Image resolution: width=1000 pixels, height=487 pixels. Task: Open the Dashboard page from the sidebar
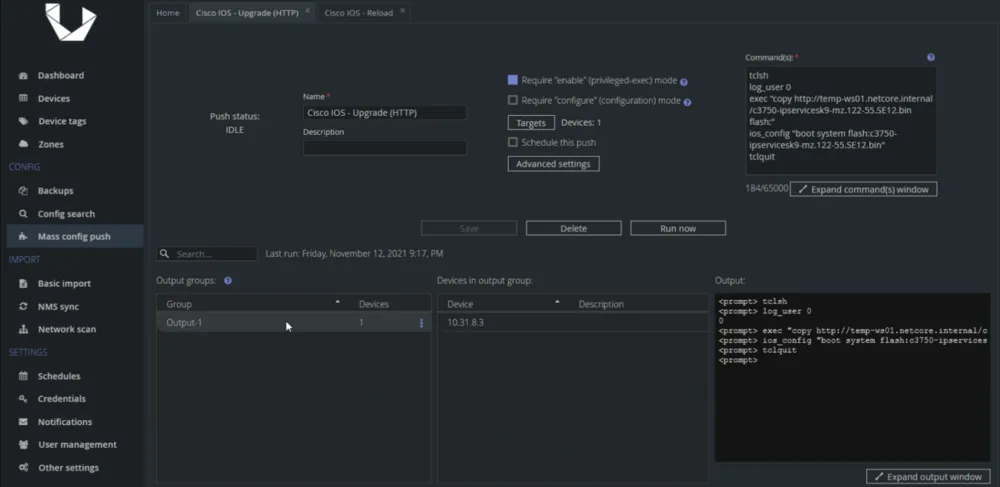pos(61,75)
